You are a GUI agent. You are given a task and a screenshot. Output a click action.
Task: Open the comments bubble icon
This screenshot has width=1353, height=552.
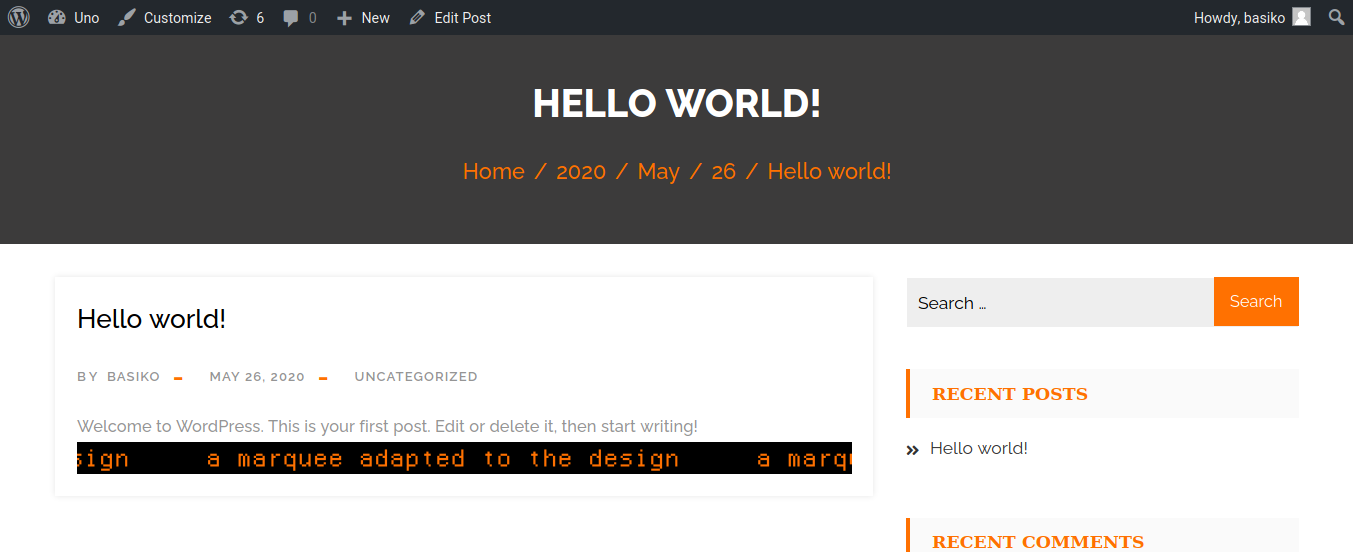[x=291, y=18]
